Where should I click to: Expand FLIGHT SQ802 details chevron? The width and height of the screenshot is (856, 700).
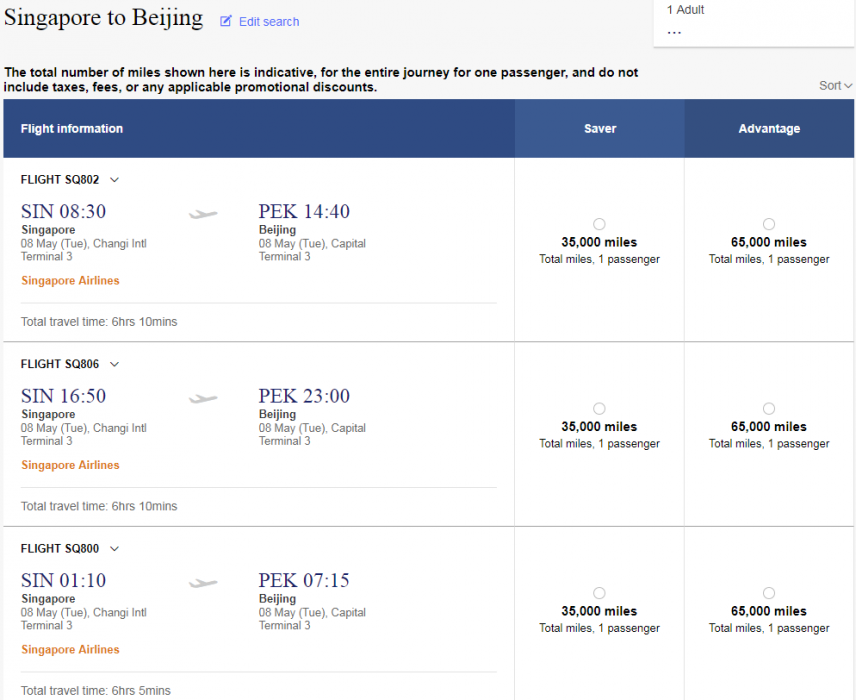tap(114, 180)
